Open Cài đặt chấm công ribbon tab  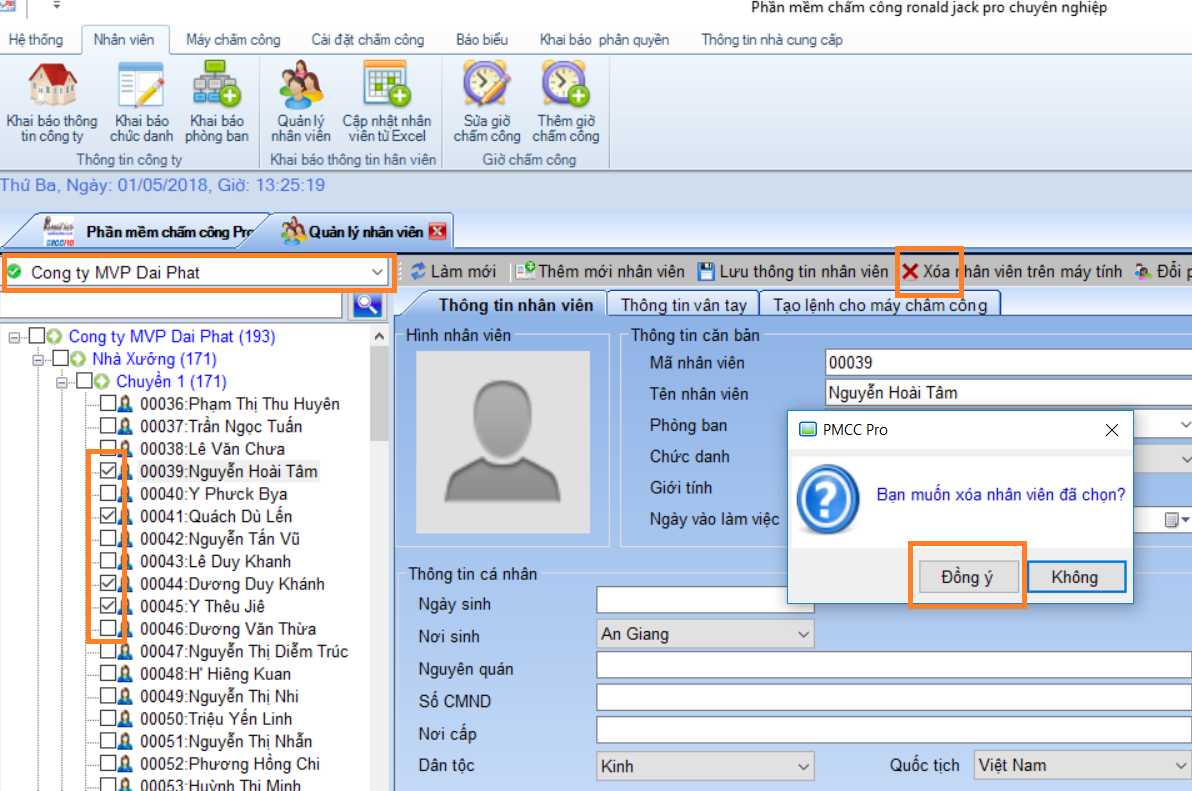pos(368,40)
